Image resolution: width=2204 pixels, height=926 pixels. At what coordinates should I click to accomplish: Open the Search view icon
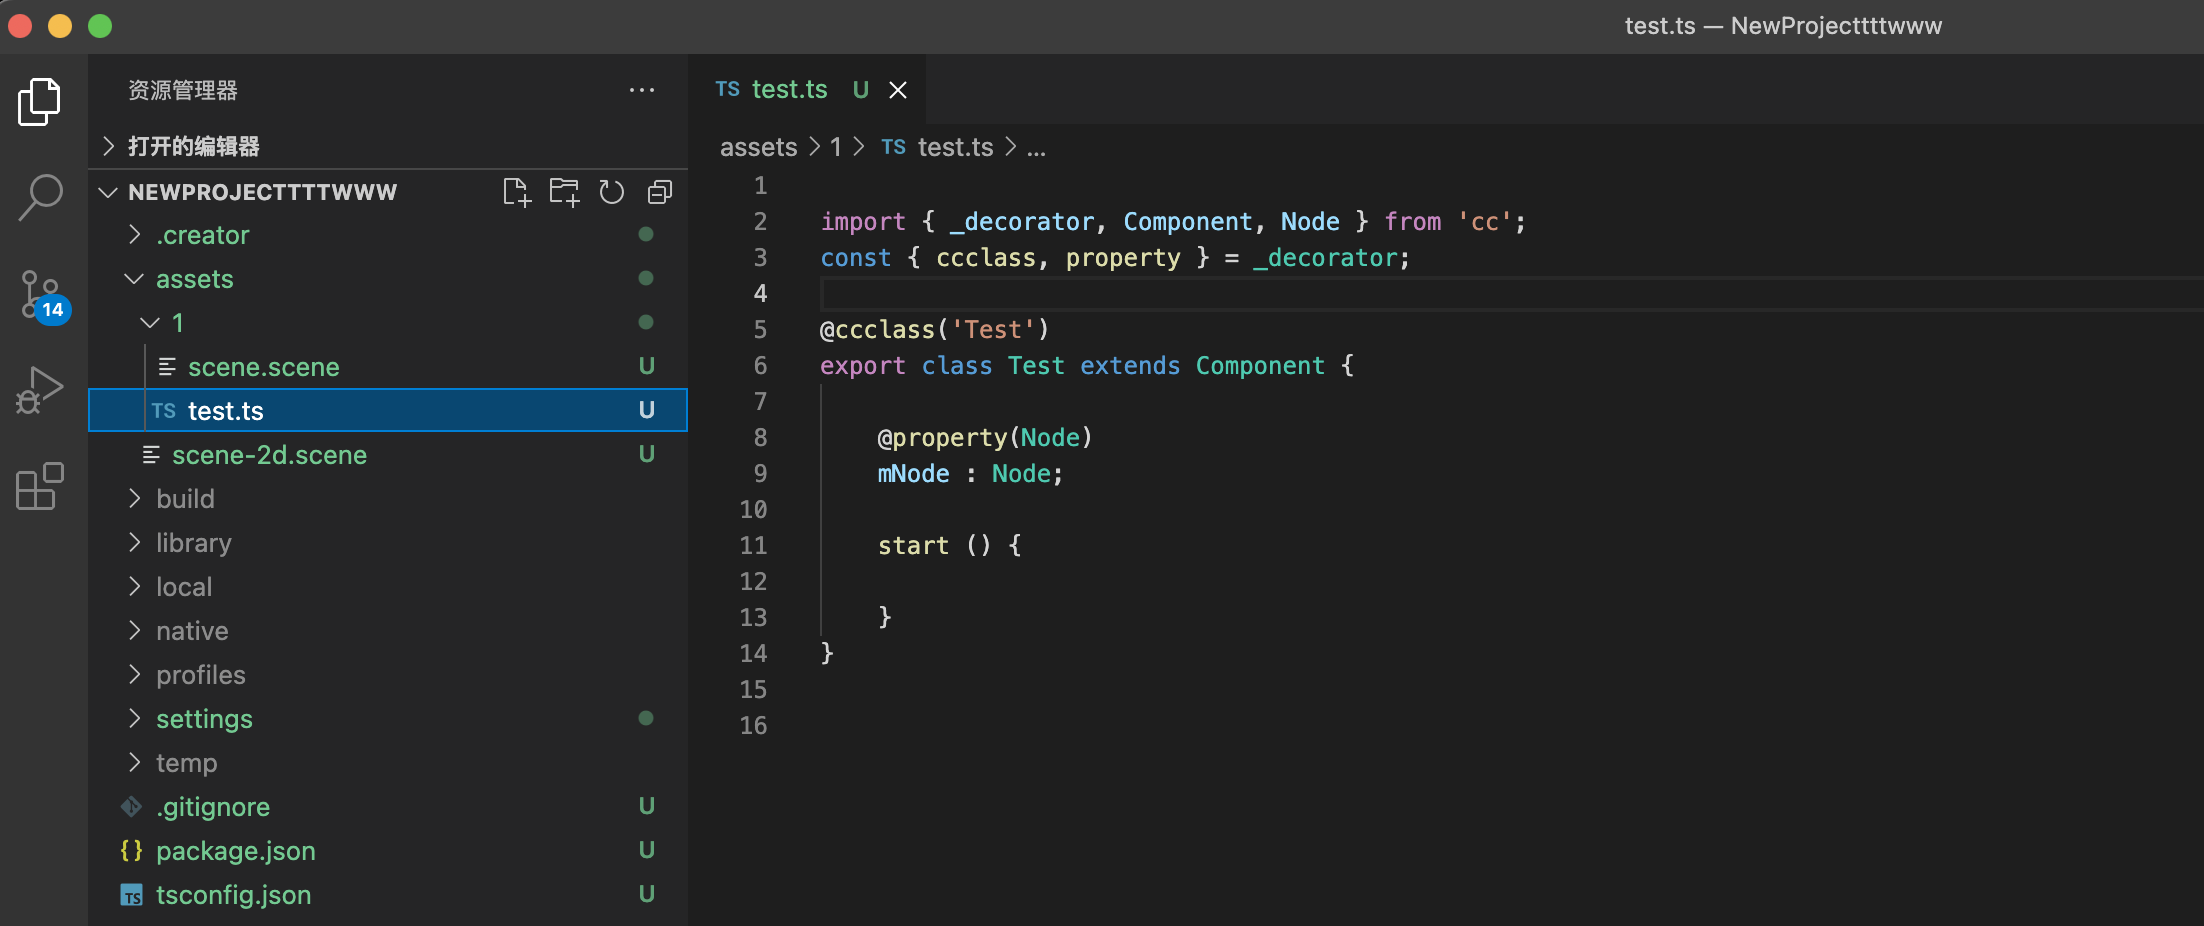[x=40, y=197]
